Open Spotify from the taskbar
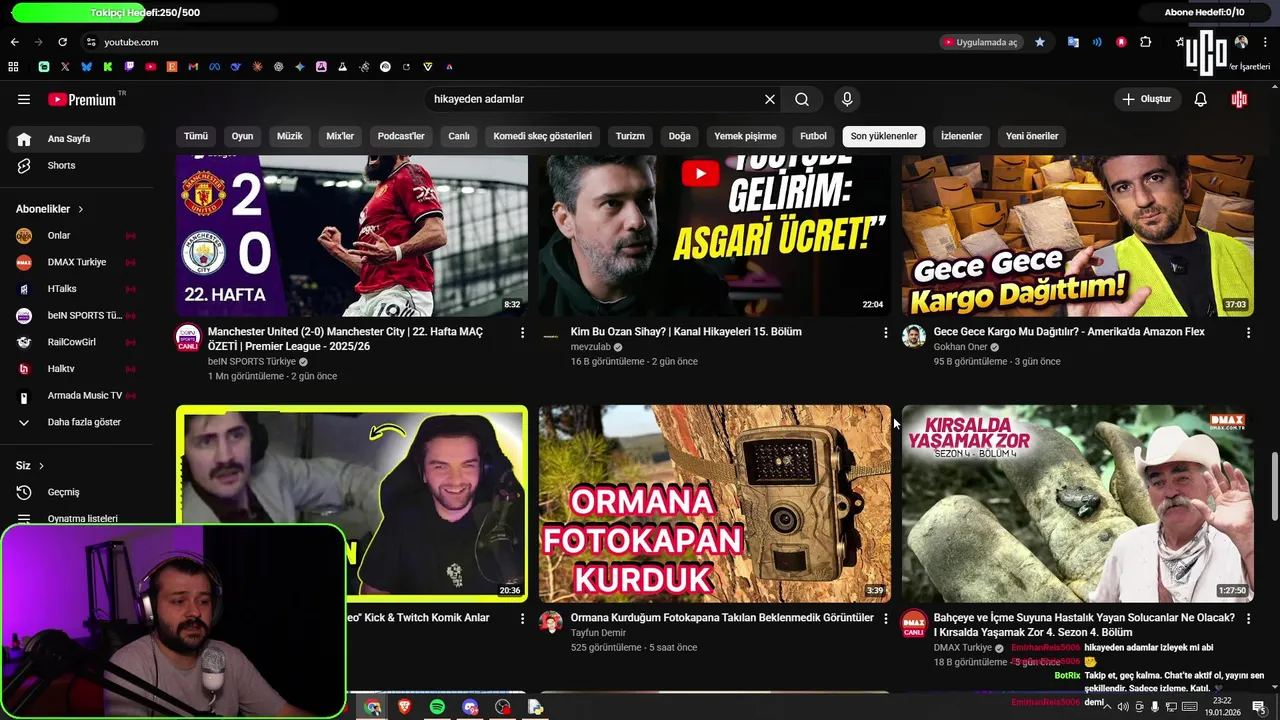 click(437, 707)
